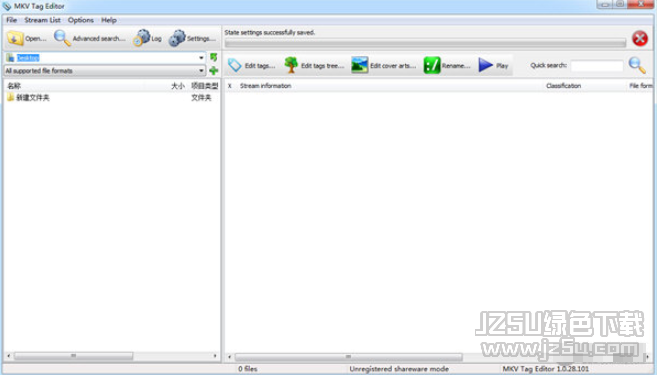Click the 文件夹 type cell
The image size is (657, 375).
coord(201,98)
